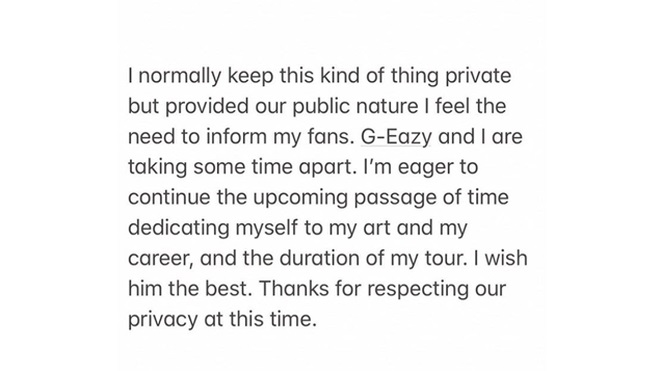Viewport: 660px width, 371px height.
Task: Click the underlined G-Eazy name
Action: [x=397, y=137]
